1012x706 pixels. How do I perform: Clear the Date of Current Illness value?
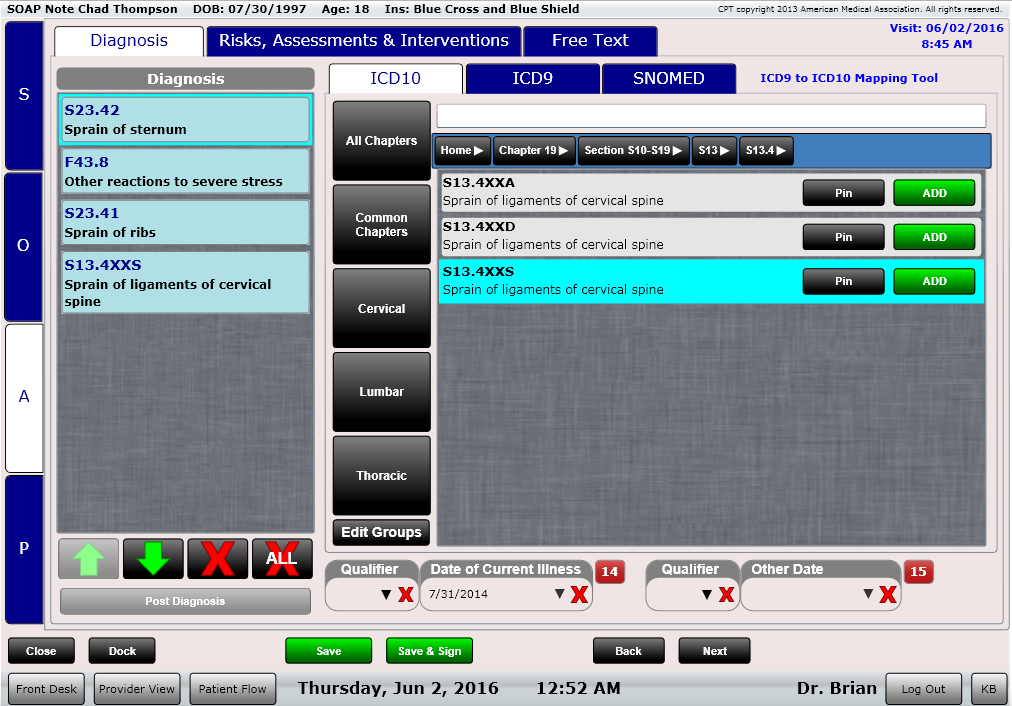click(x=578, y=595)
